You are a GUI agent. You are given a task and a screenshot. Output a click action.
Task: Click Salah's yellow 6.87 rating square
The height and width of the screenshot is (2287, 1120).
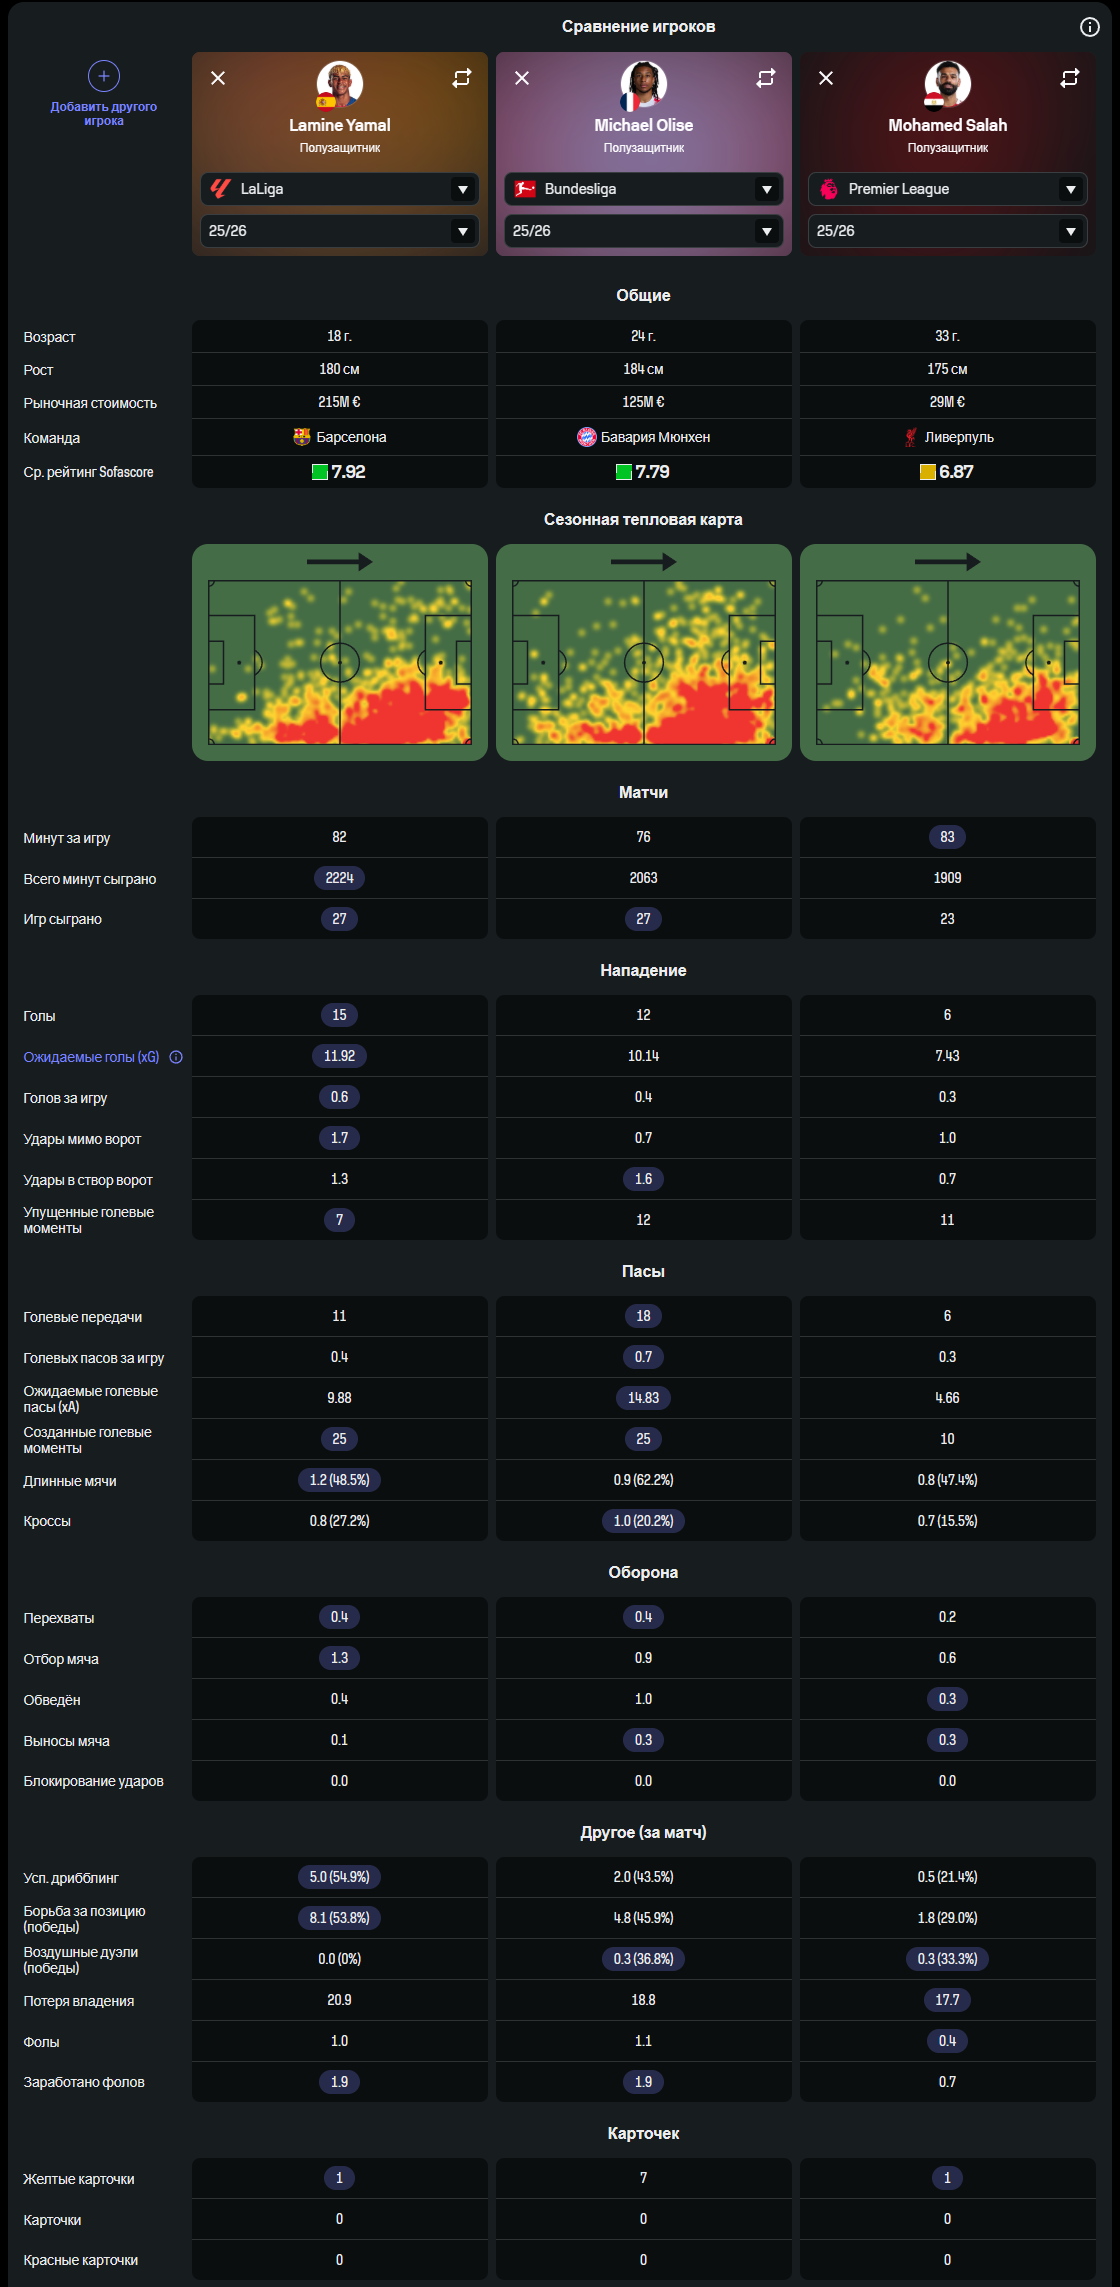point(928,472)
